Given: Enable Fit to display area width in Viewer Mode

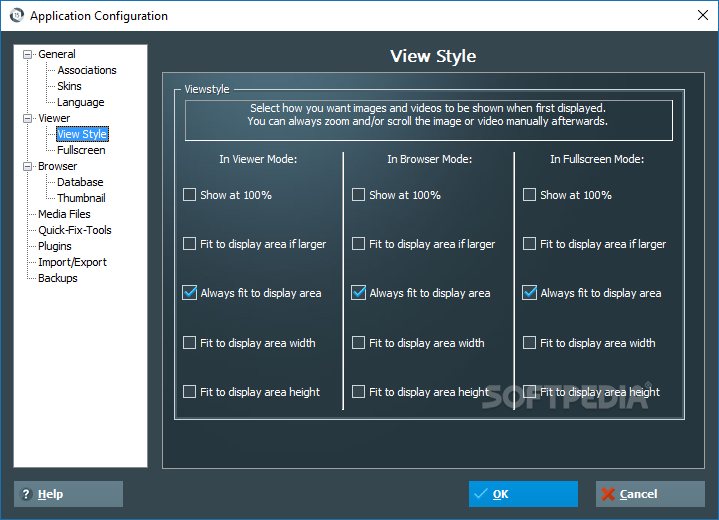Looking at the screenshot, I should click(189, 343).
